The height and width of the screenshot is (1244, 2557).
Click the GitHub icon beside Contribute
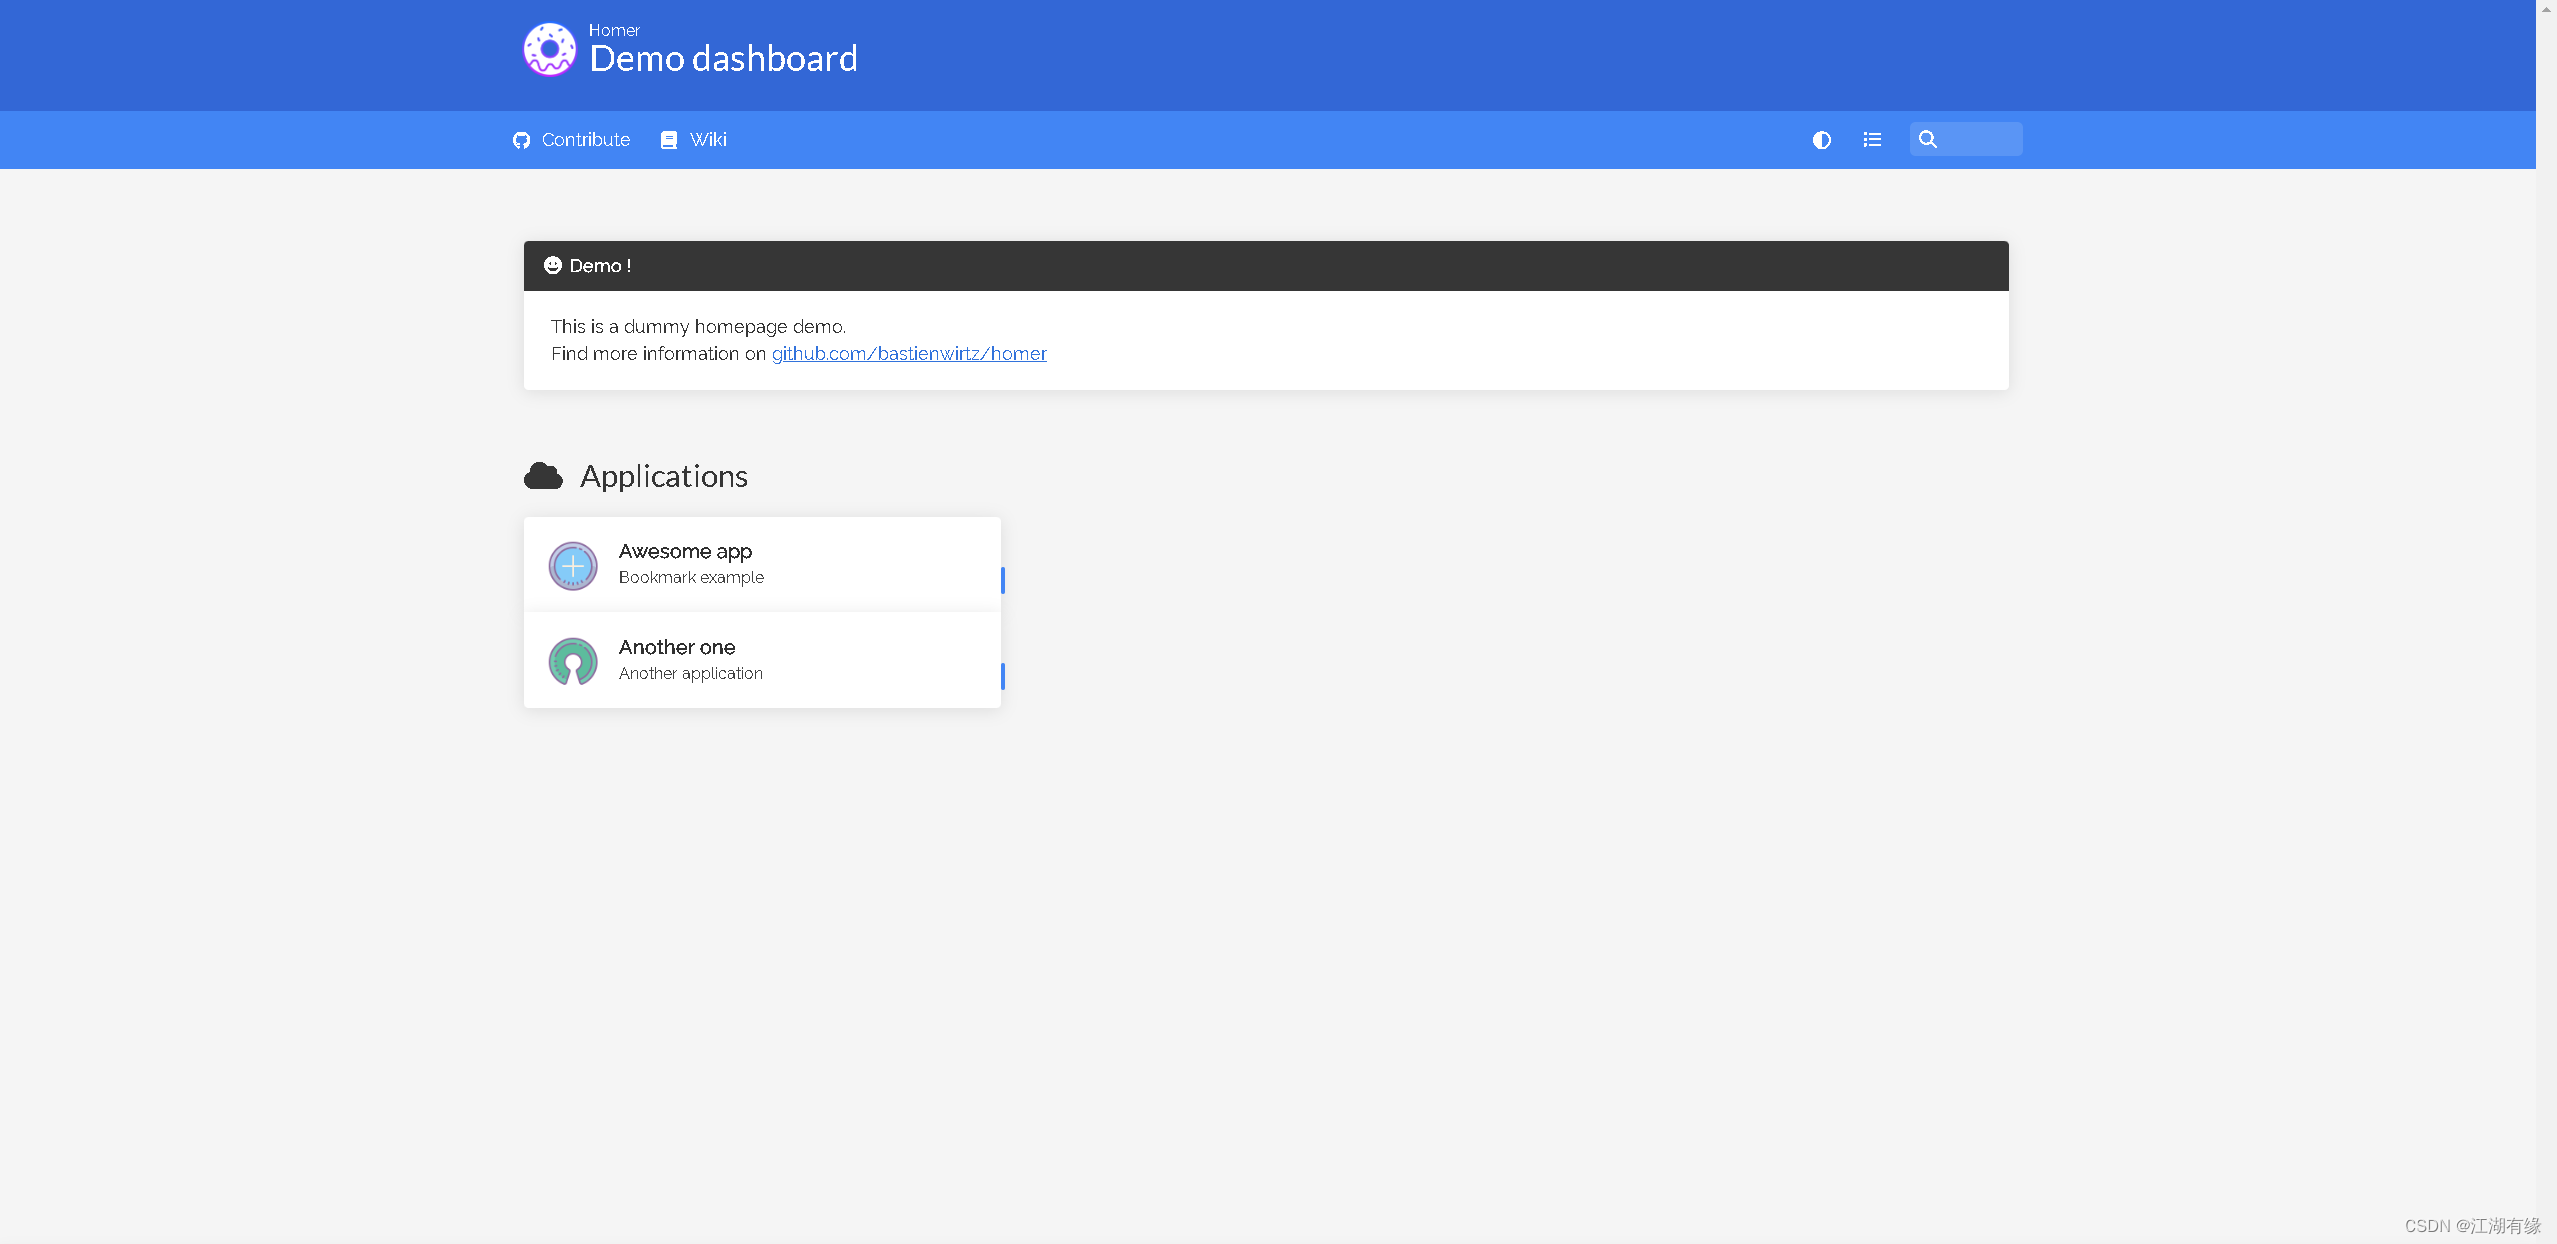point(521,140)
